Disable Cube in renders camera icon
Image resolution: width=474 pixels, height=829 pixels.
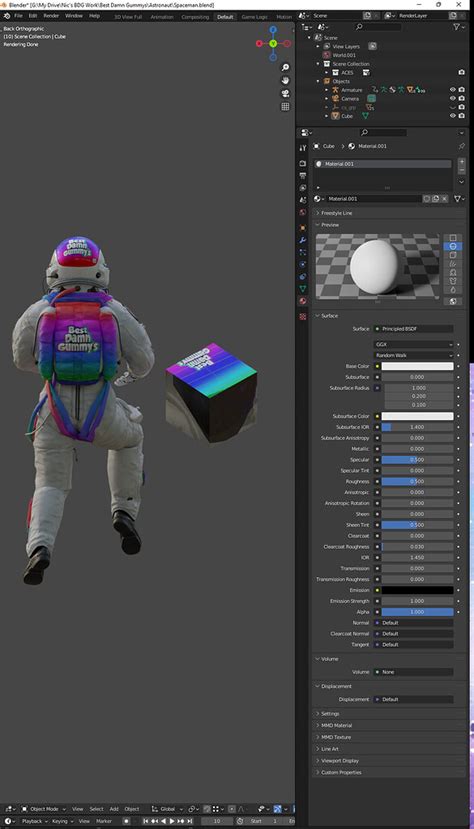click(x=461, y=116)
